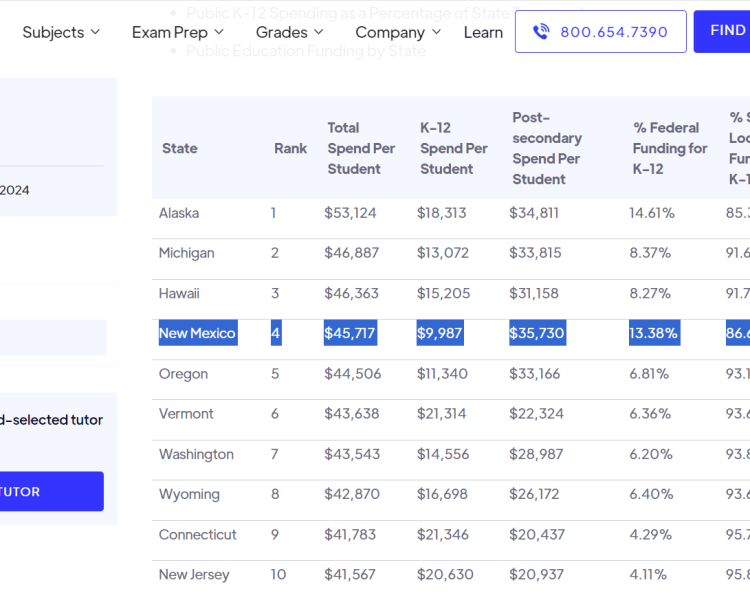Select the New Jersey row name

coord(194,574)
